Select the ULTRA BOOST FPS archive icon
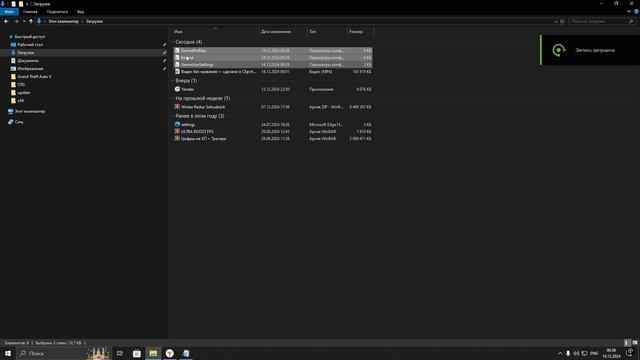The image size is (640, 360). point(177,131)
